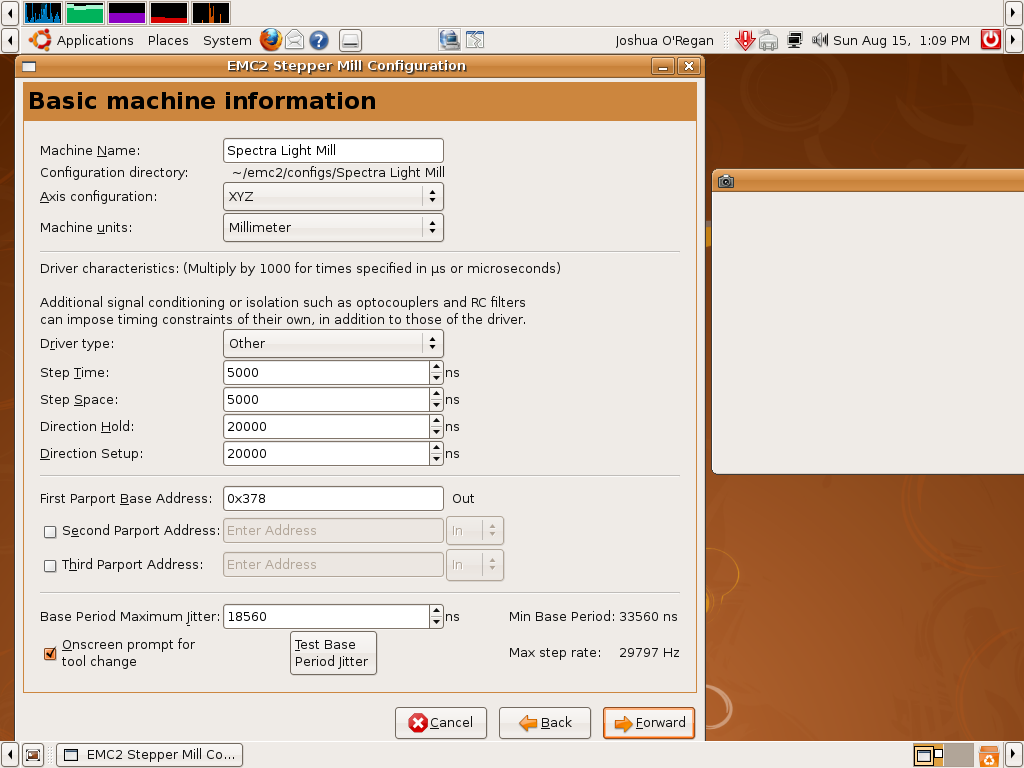Click the Show Desktop icon in bottom panel

pyautogui.click(x=33, y=755)
